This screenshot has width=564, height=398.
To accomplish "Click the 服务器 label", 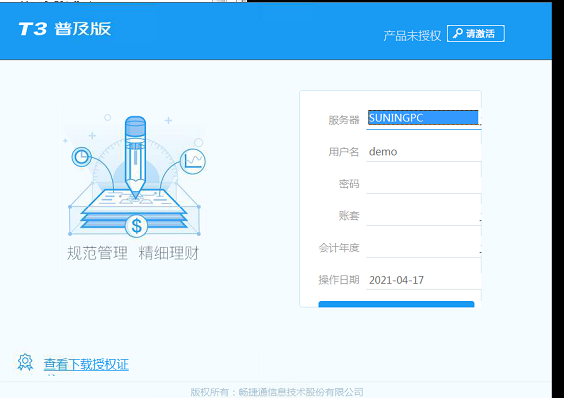I will (x=344, y=120).
